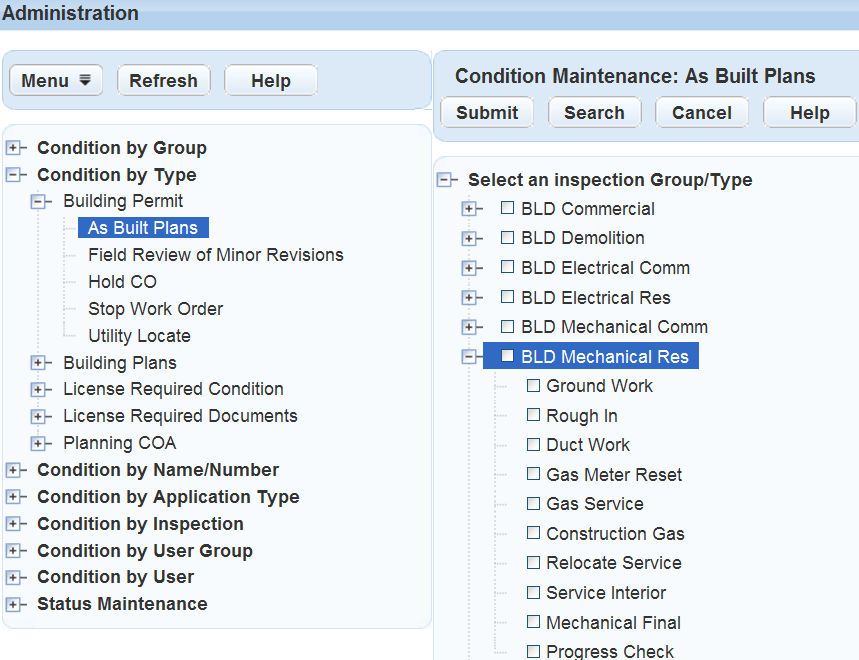The height and width of the screenshot is (660, 859).
Task: Expand the Condition by Group node
Action: coord(14,148)
